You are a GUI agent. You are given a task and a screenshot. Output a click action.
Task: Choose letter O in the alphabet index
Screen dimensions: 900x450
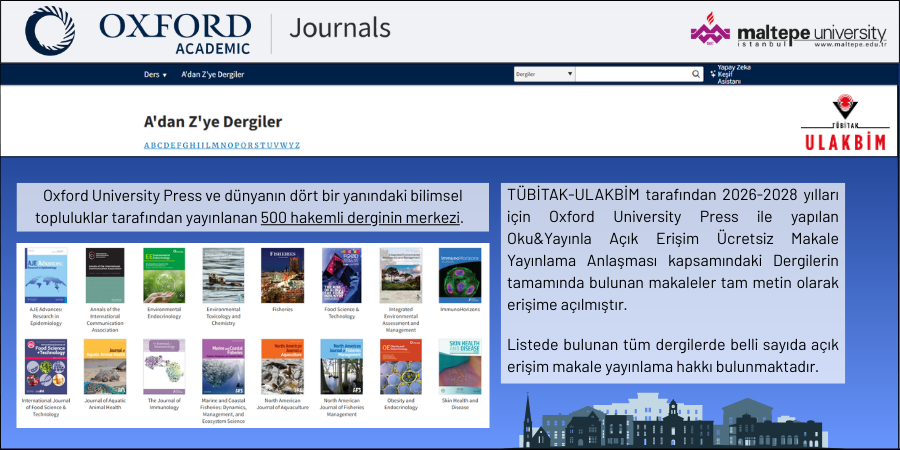pos(231,145)
